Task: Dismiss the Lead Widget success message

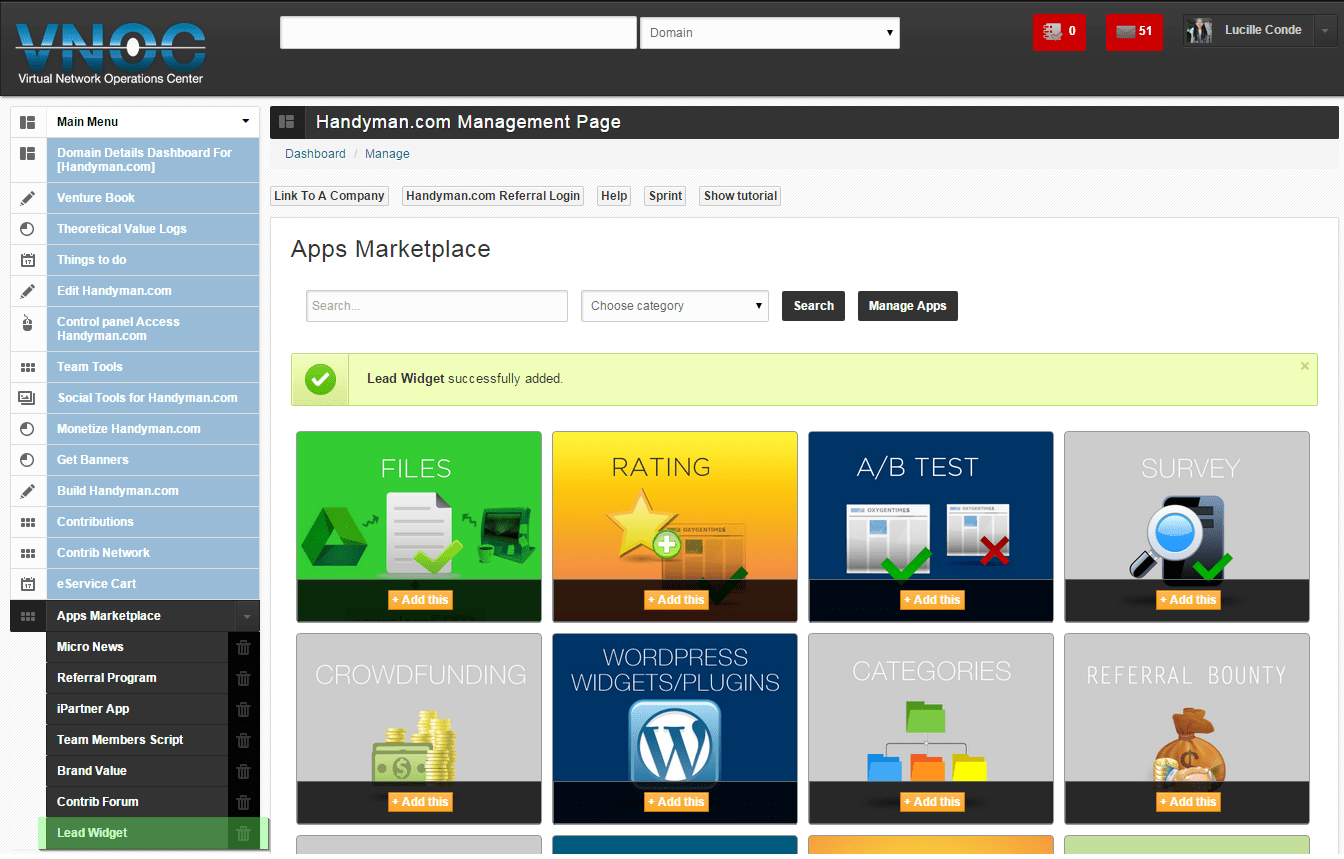Action: 1304,366
